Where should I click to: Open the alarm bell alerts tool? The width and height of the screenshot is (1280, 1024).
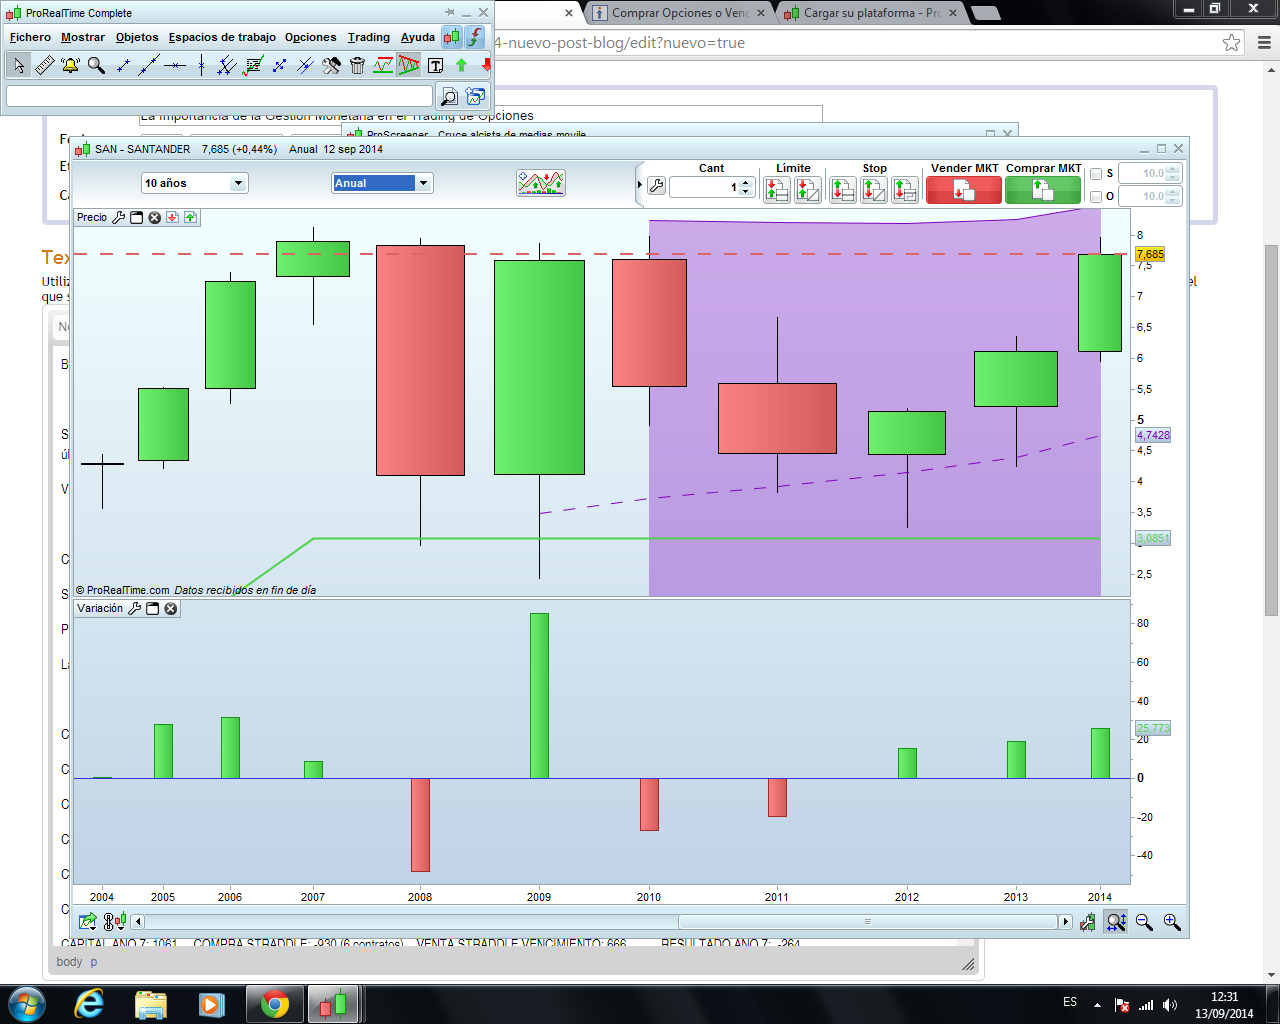tap(70, 66)
